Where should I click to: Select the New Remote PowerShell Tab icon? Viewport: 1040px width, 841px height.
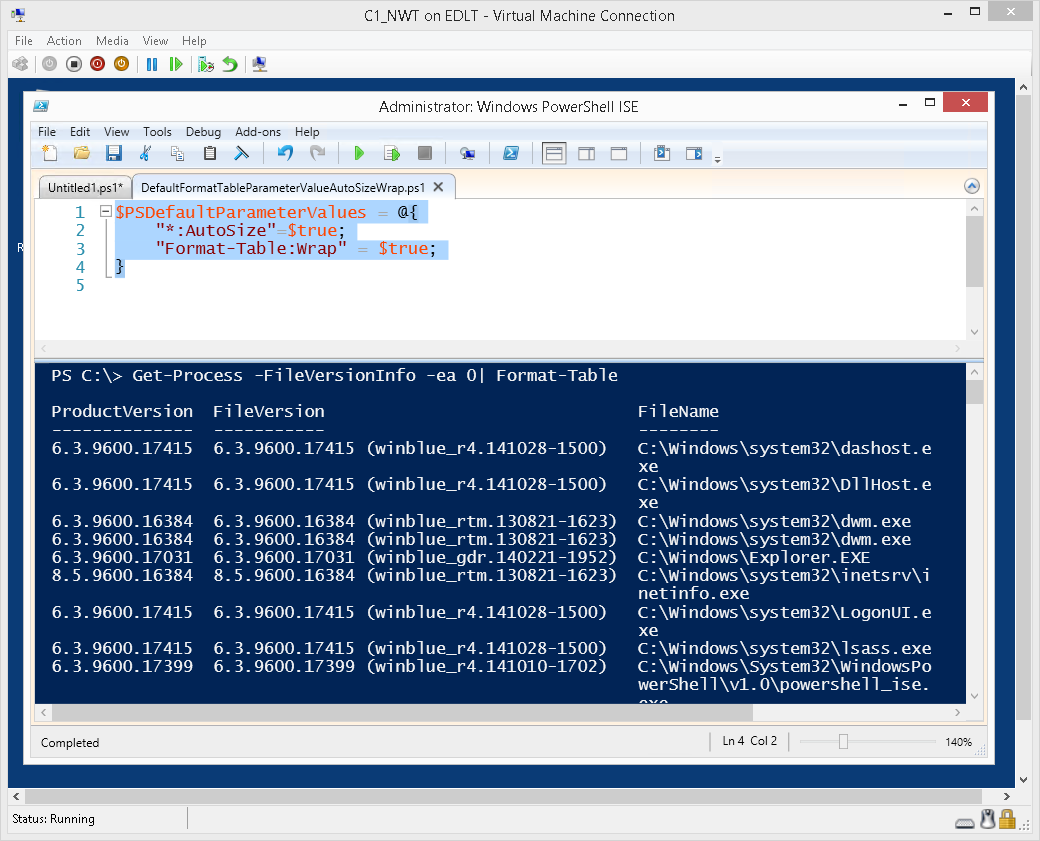coord(467,153)
